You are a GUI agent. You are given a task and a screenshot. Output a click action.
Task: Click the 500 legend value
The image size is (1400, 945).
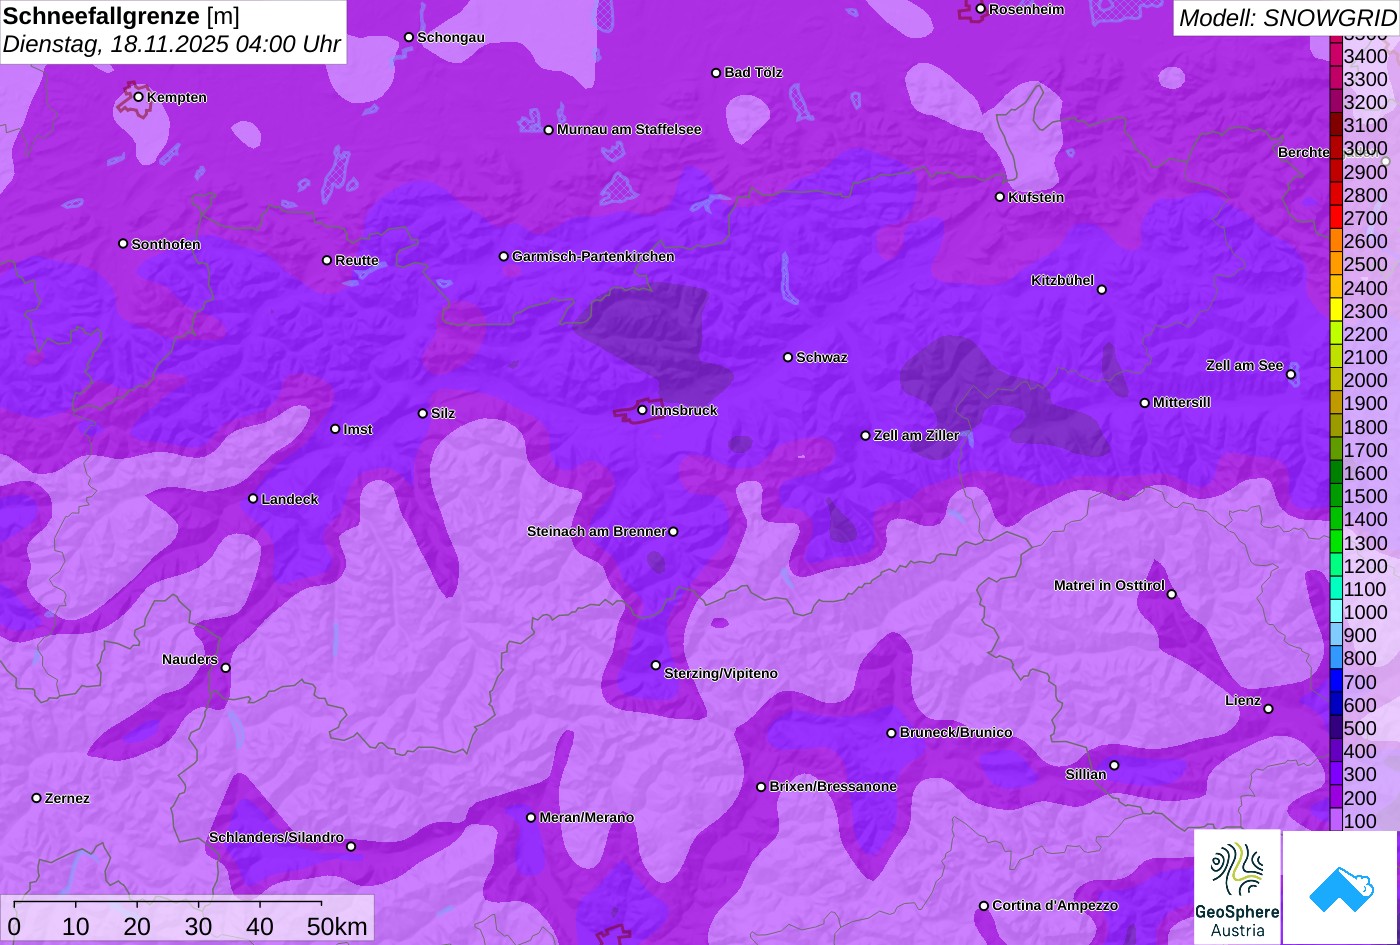coord(1360,728)
